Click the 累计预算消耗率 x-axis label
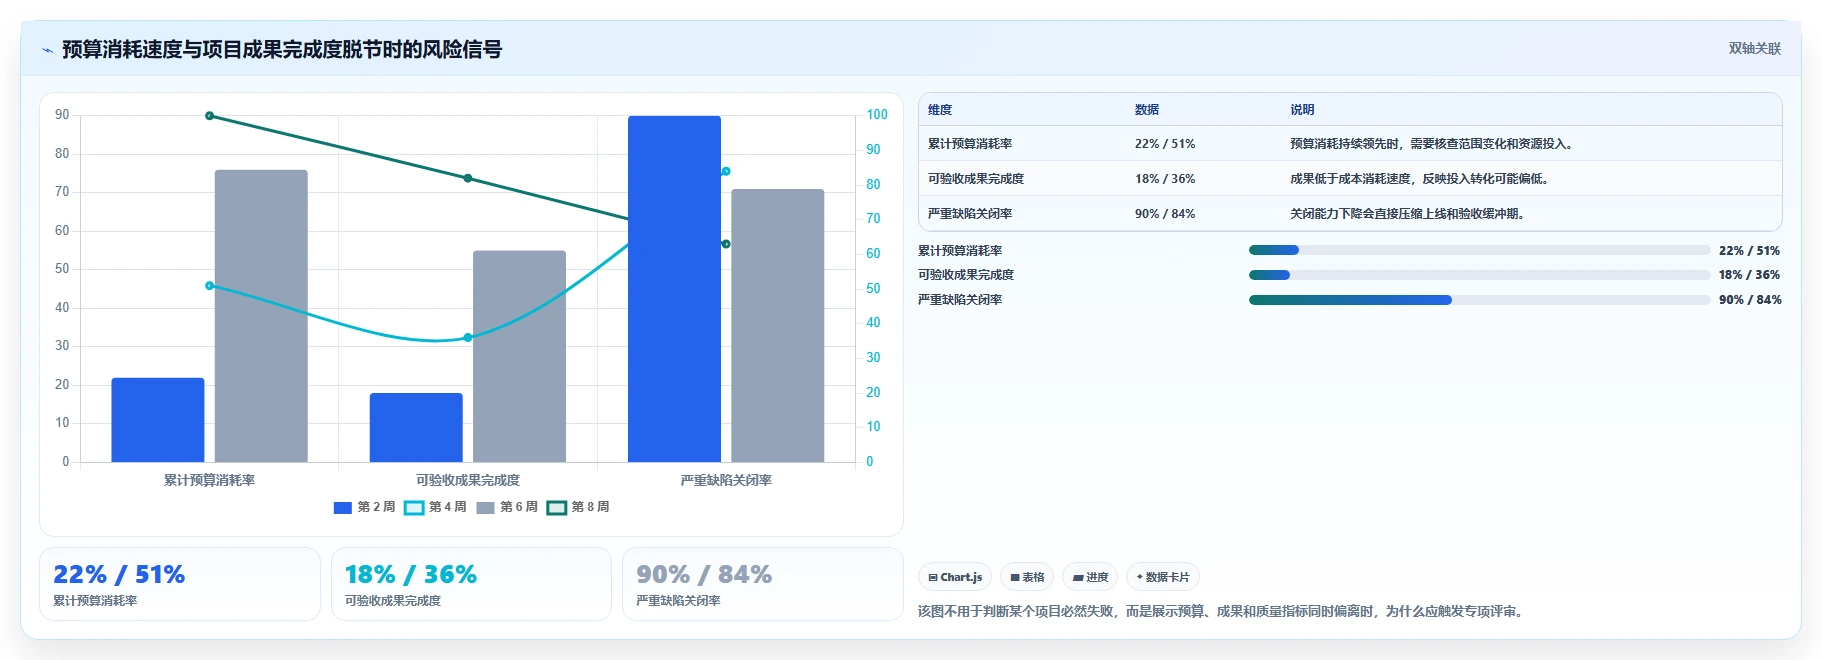 pos(209,480)
